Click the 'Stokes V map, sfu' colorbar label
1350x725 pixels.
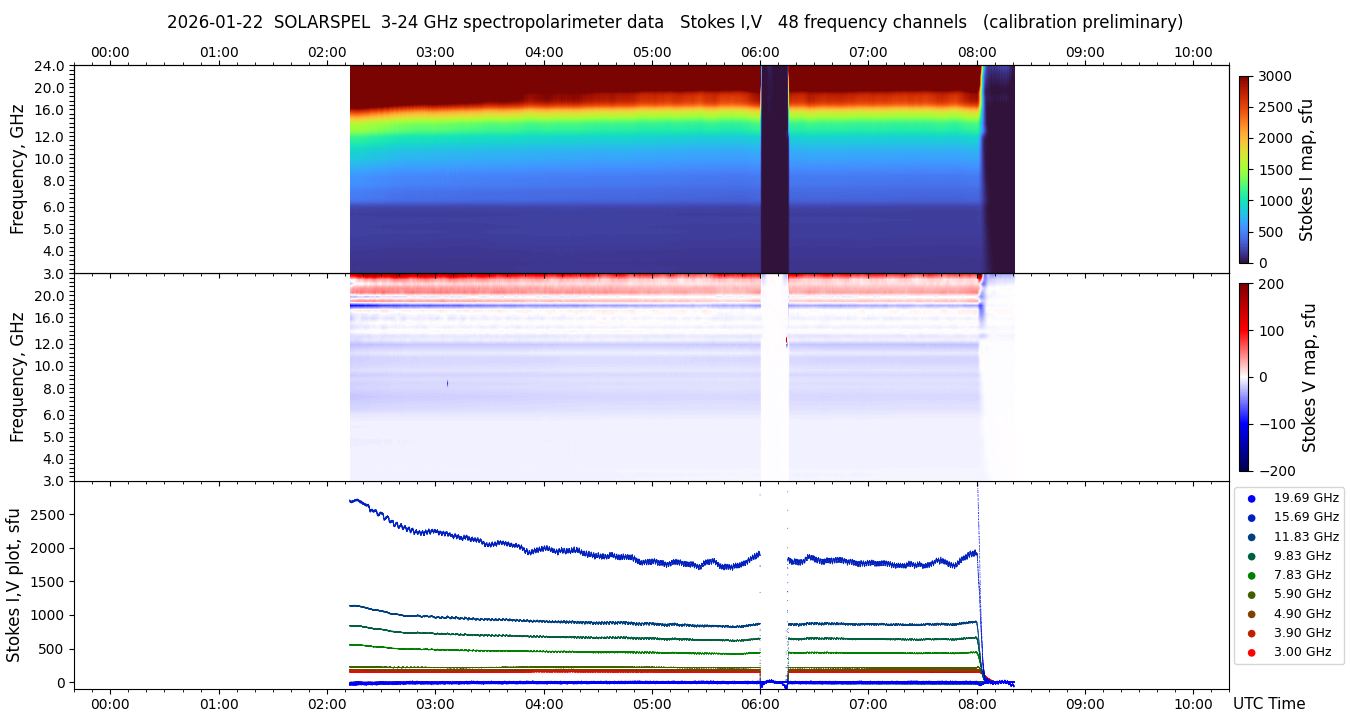pos(1308,378)
